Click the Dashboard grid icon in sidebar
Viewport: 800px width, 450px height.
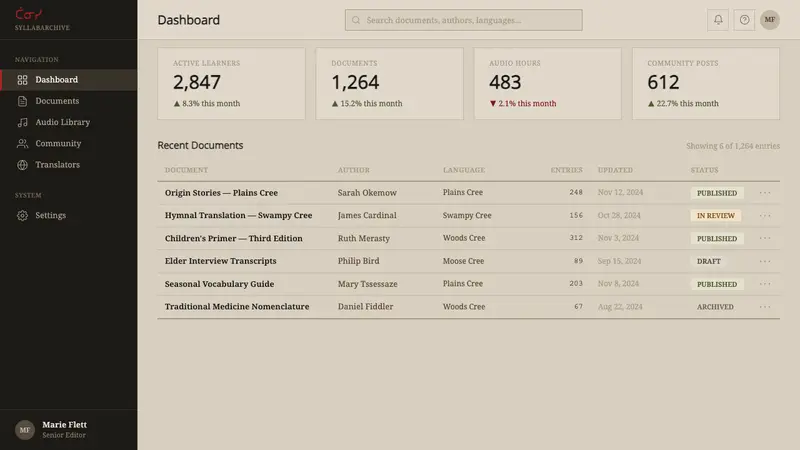[x=22, y=80]
